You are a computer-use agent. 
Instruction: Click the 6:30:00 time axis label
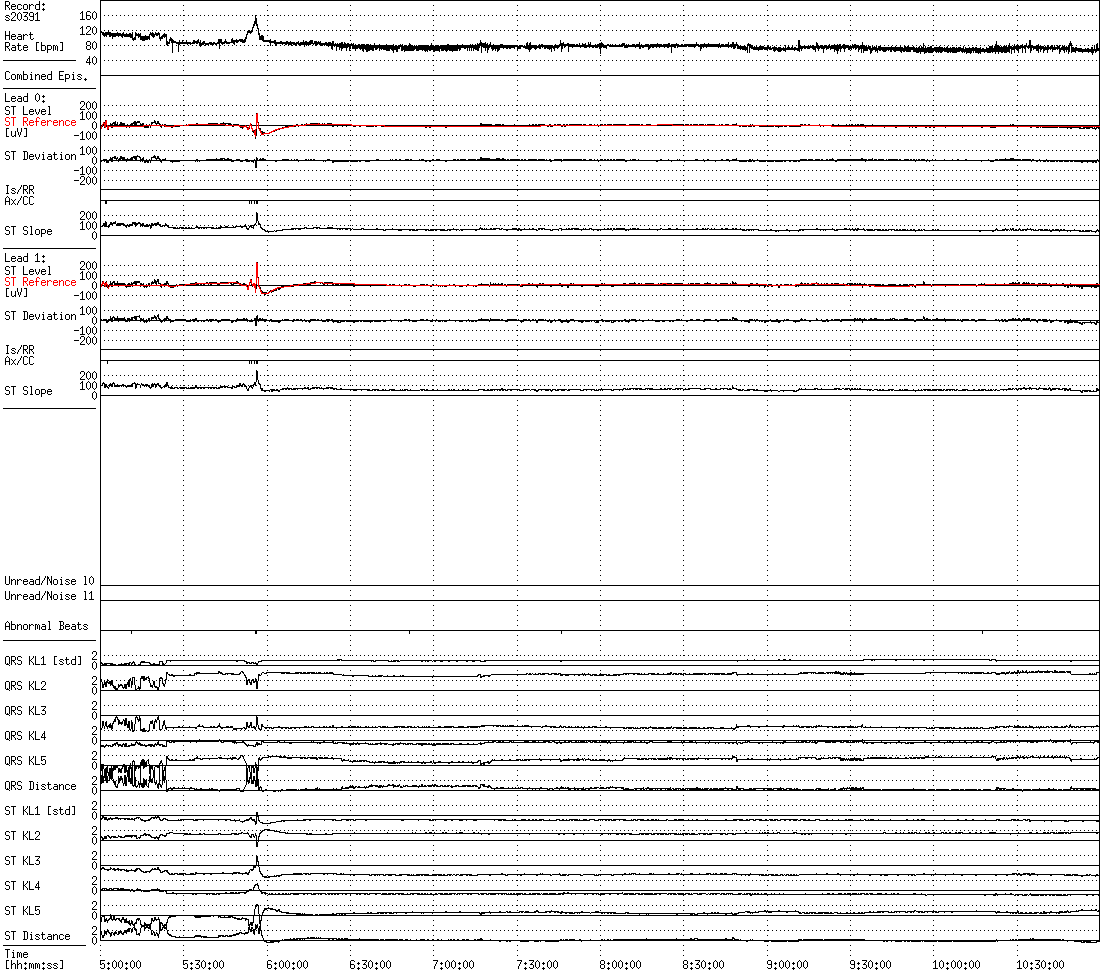pyautogui.click(x=369, y=964)
